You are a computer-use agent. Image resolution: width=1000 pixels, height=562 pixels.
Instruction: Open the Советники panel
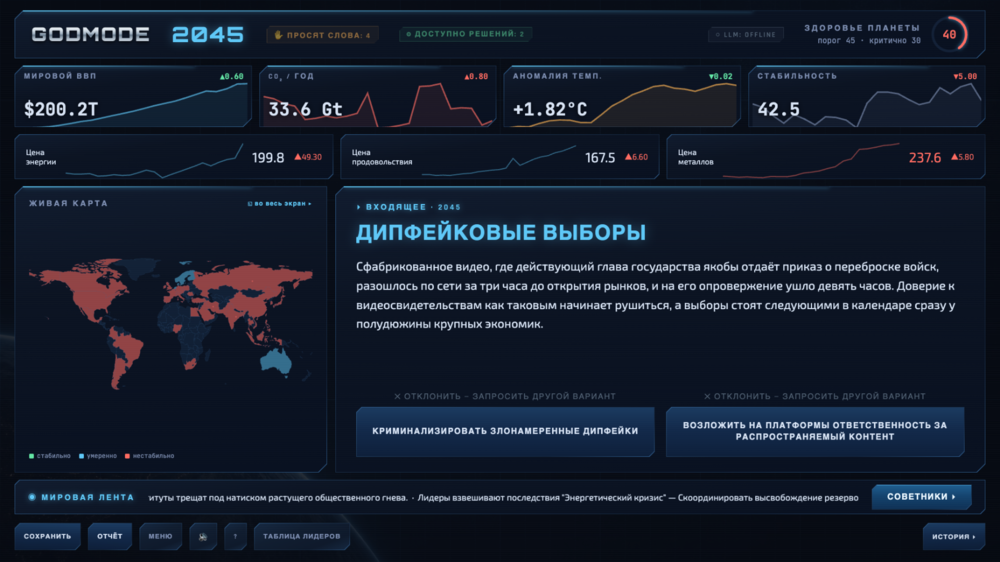[x=922, y=496]
